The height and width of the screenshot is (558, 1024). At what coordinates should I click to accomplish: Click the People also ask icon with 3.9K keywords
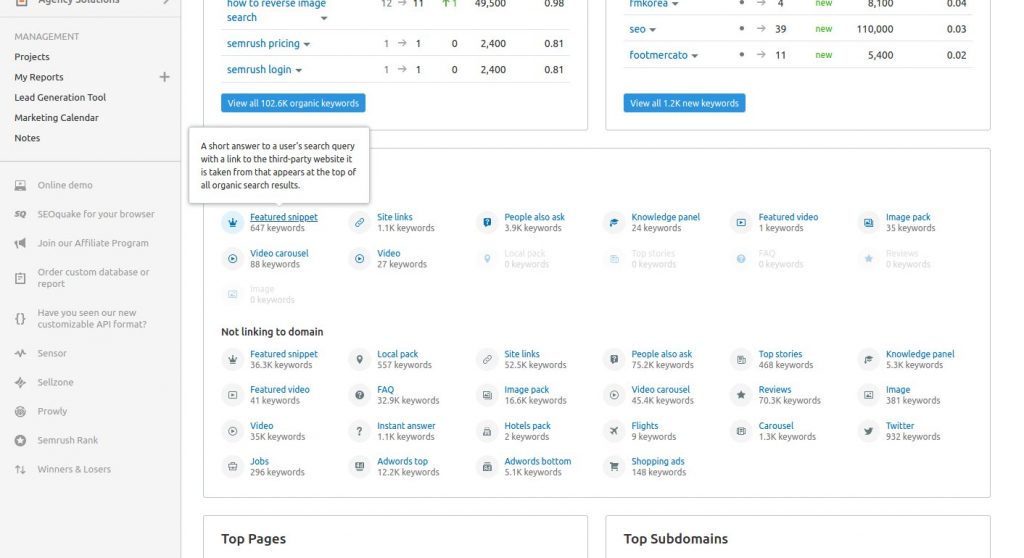click(x=487, y=223)
